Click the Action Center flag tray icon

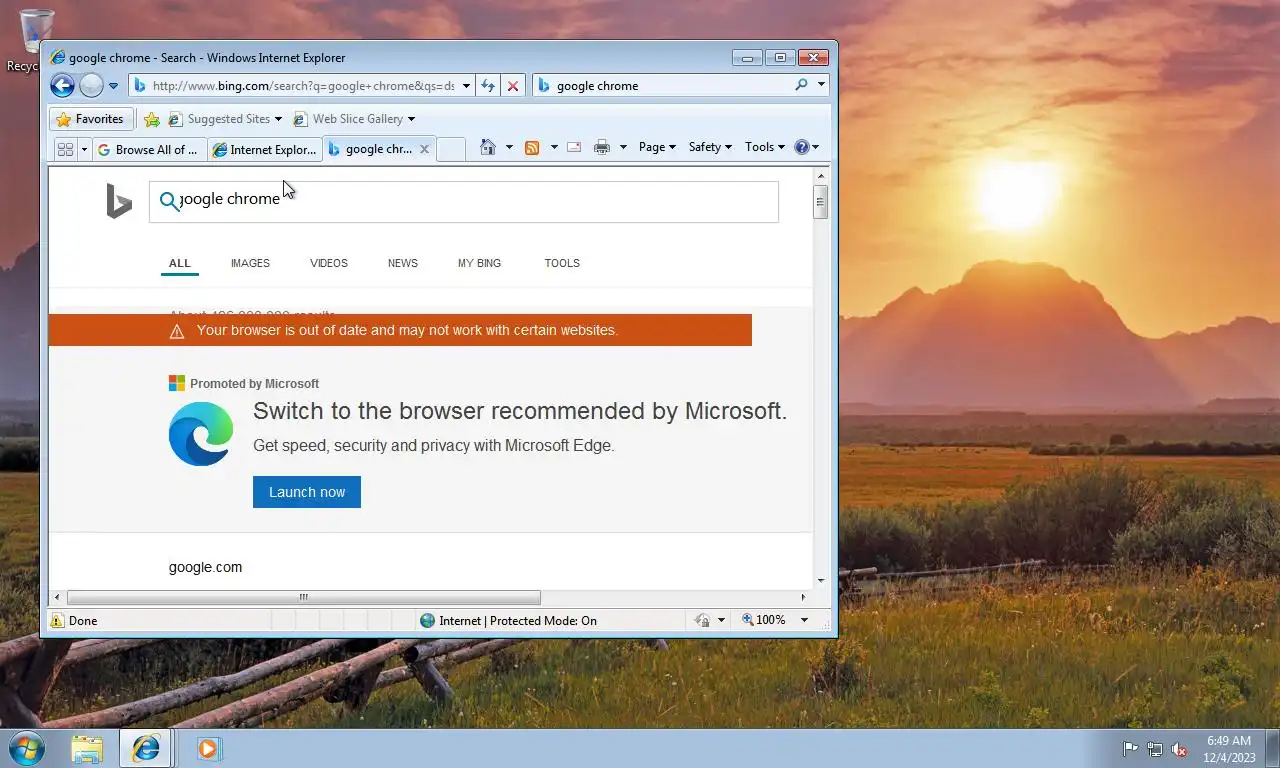(1130, 749)
